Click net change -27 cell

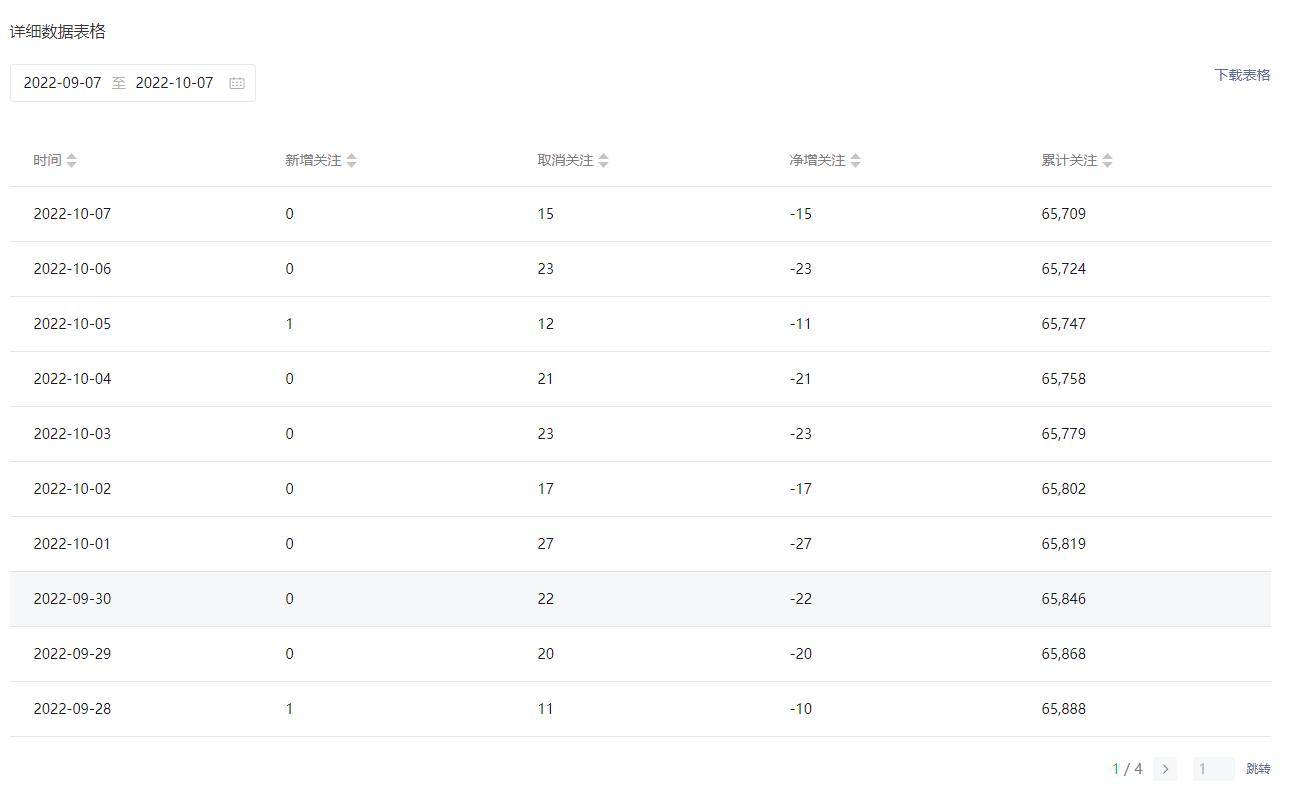point(800,544)
